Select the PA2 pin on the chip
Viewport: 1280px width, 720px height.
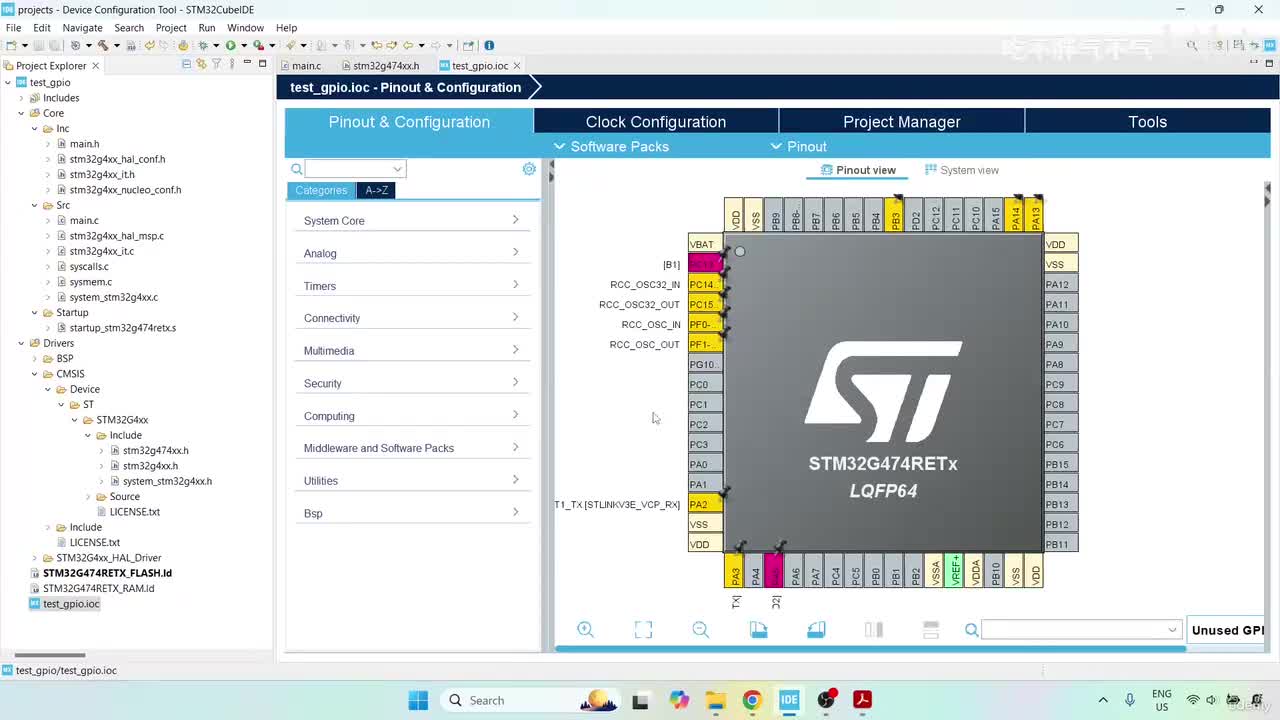point(704,504)
